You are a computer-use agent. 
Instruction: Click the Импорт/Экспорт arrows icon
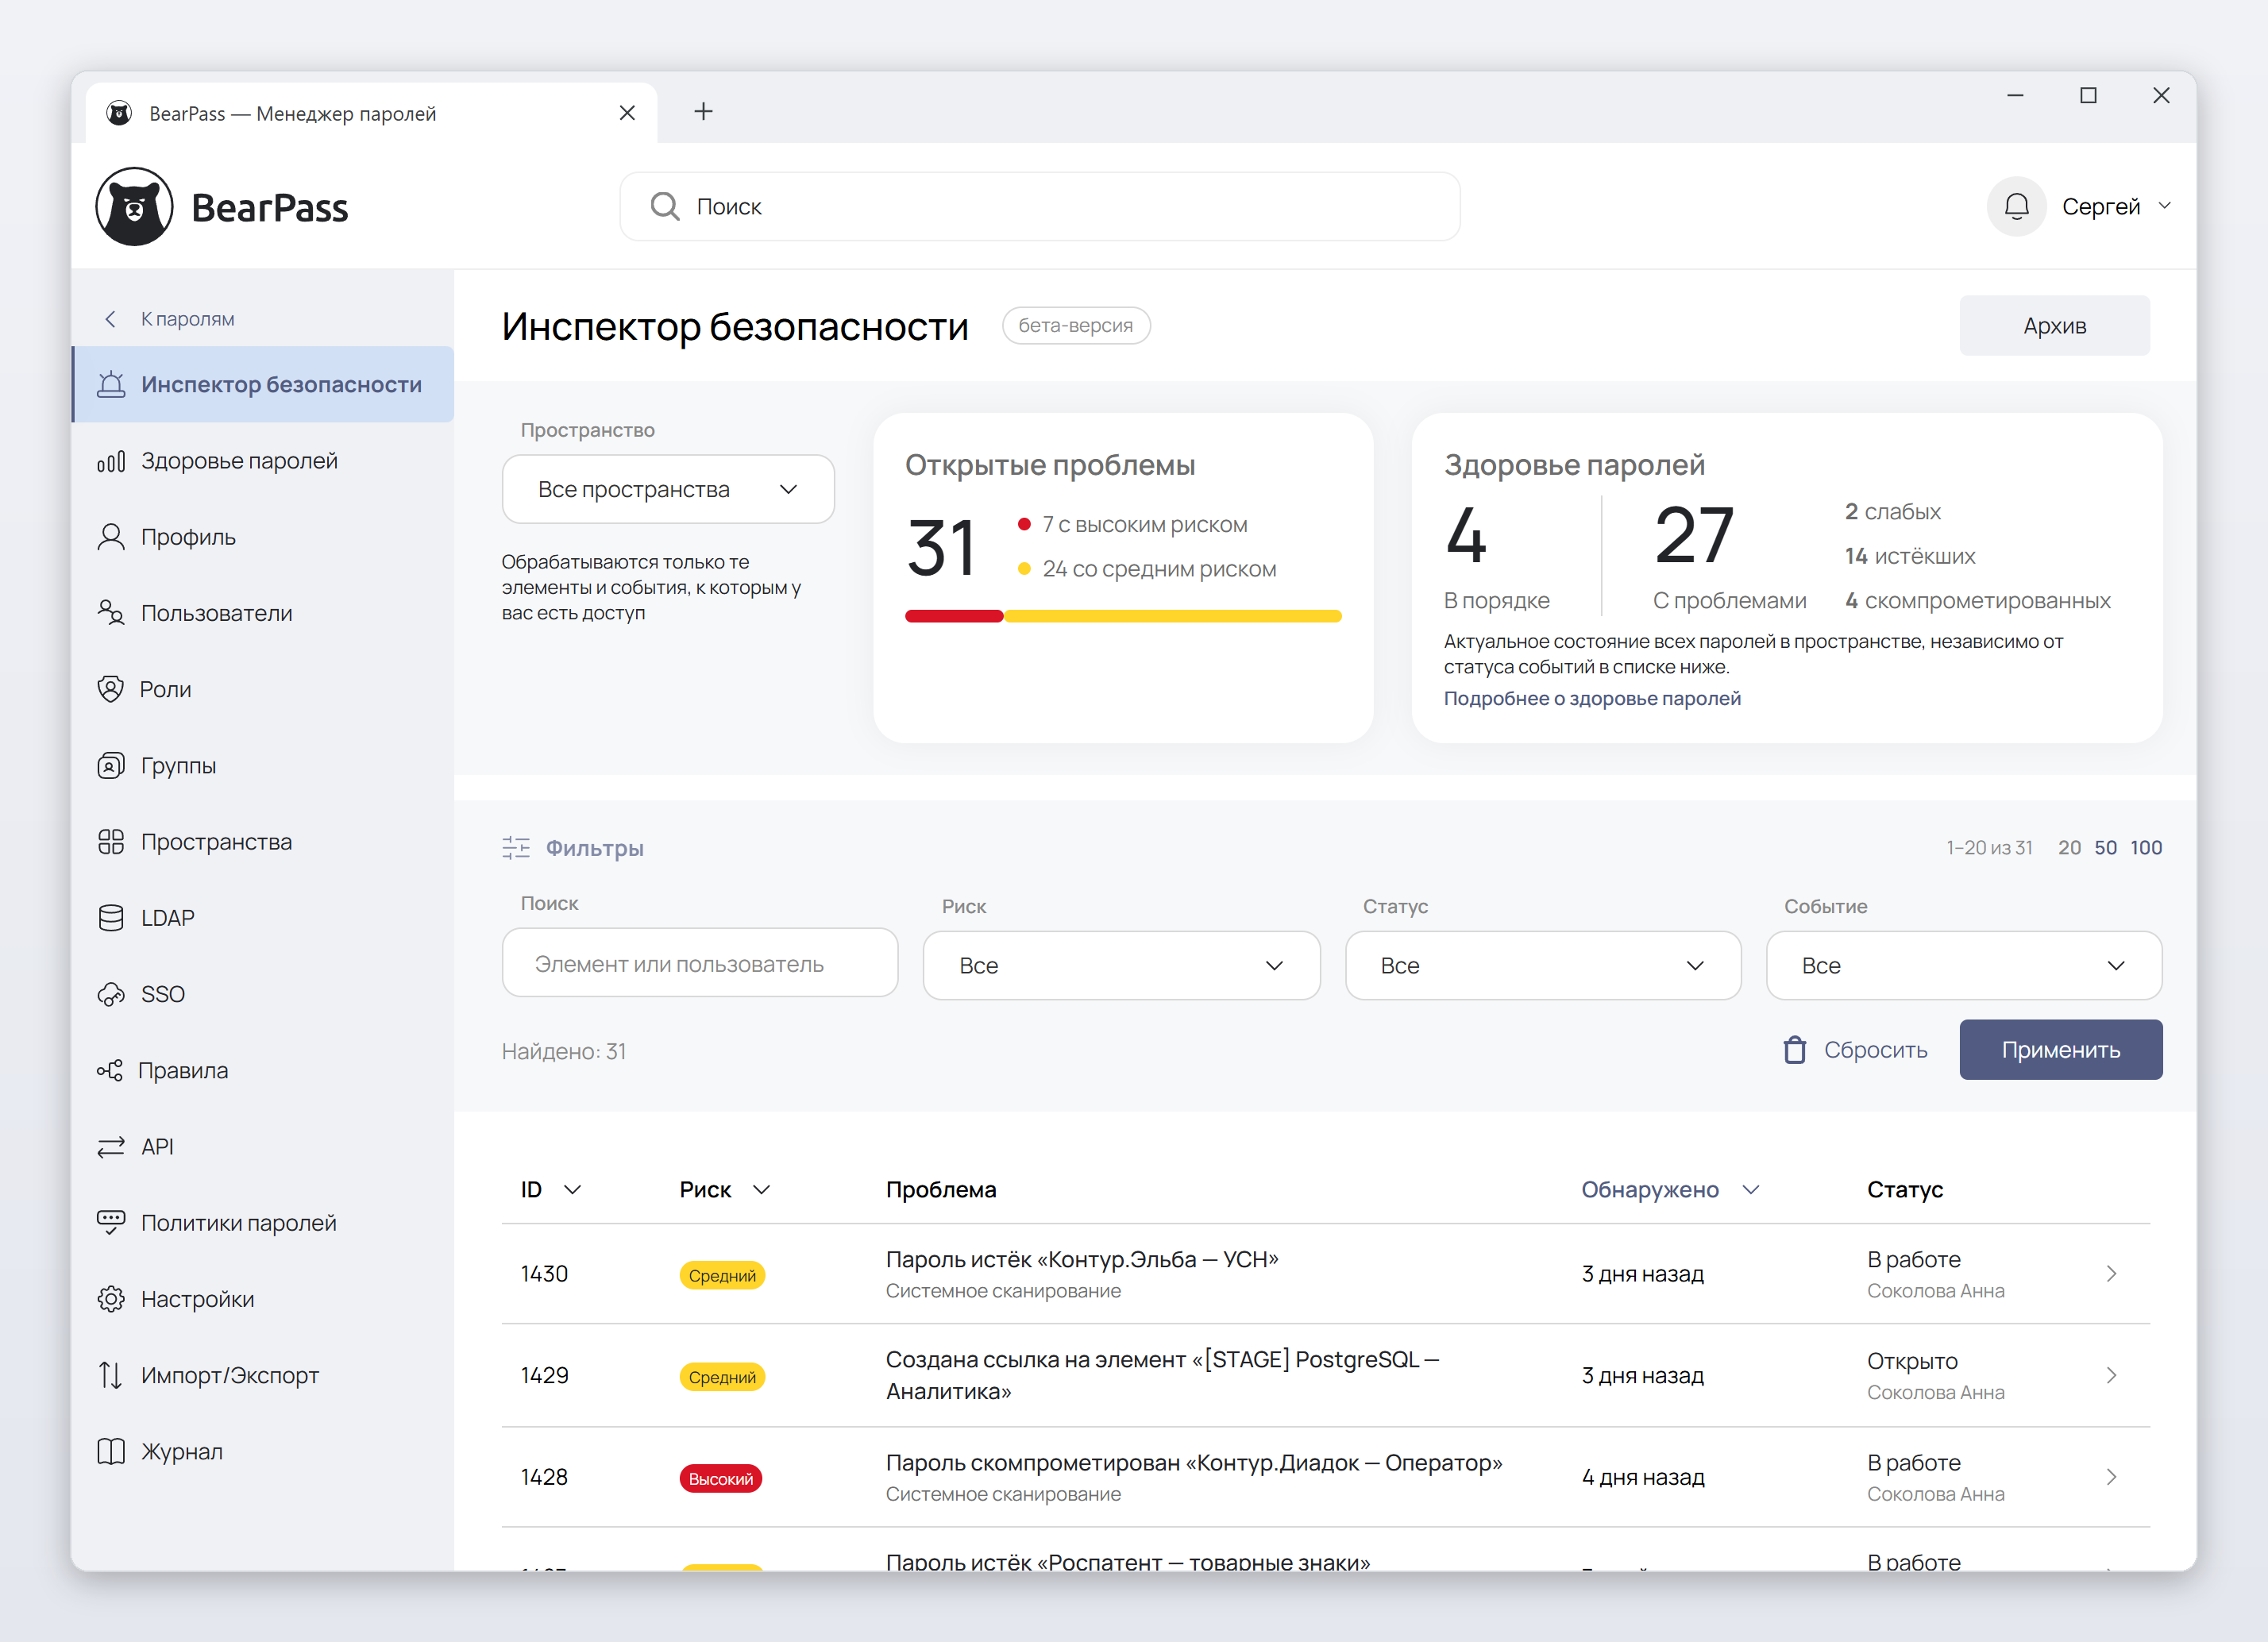pos(111,1375)
